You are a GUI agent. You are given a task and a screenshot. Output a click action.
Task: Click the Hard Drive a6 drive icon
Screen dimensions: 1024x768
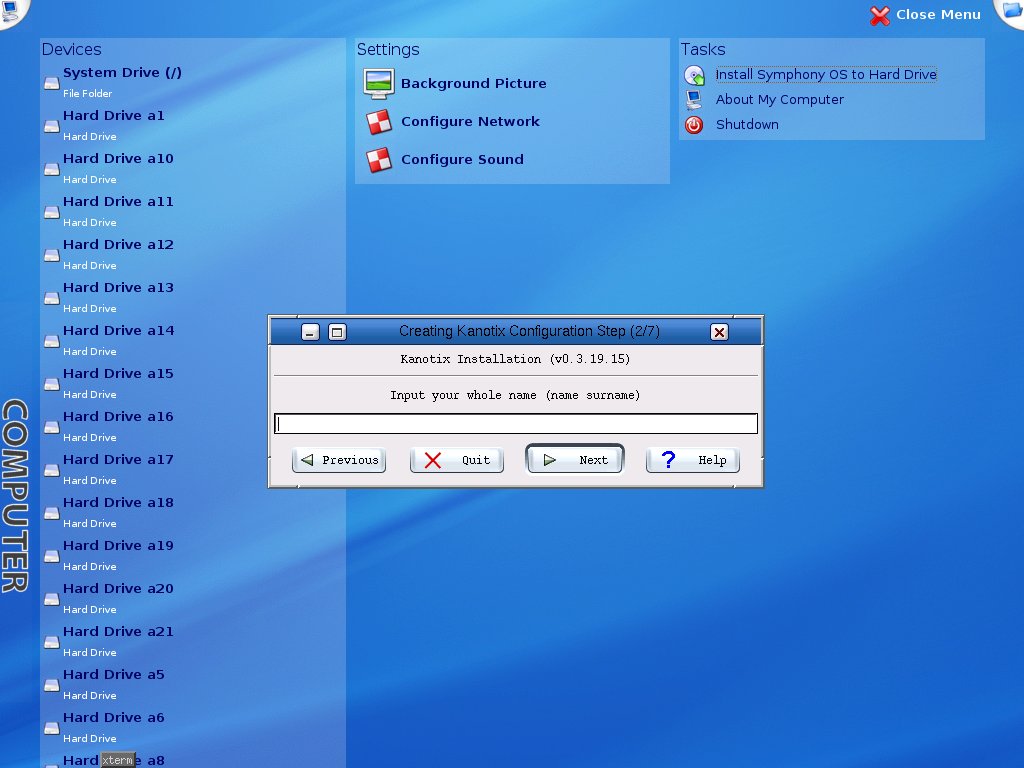[52, 729]
